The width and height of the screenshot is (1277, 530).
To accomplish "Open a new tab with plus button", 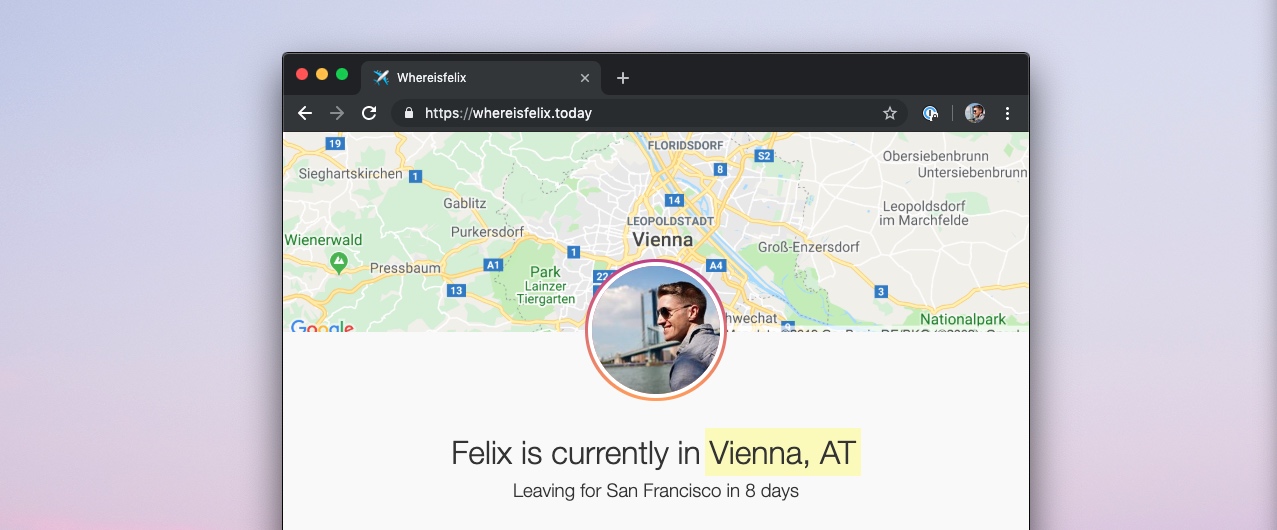I will (623, 78).
